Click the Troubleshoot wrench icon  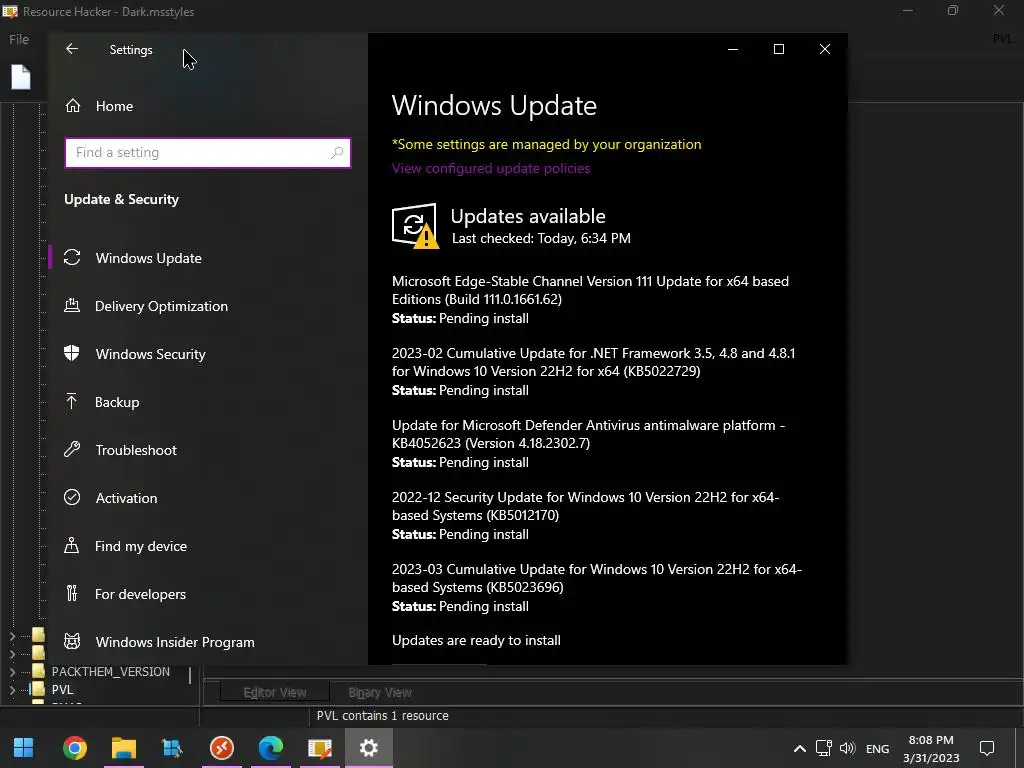click(x=72, y=449)
